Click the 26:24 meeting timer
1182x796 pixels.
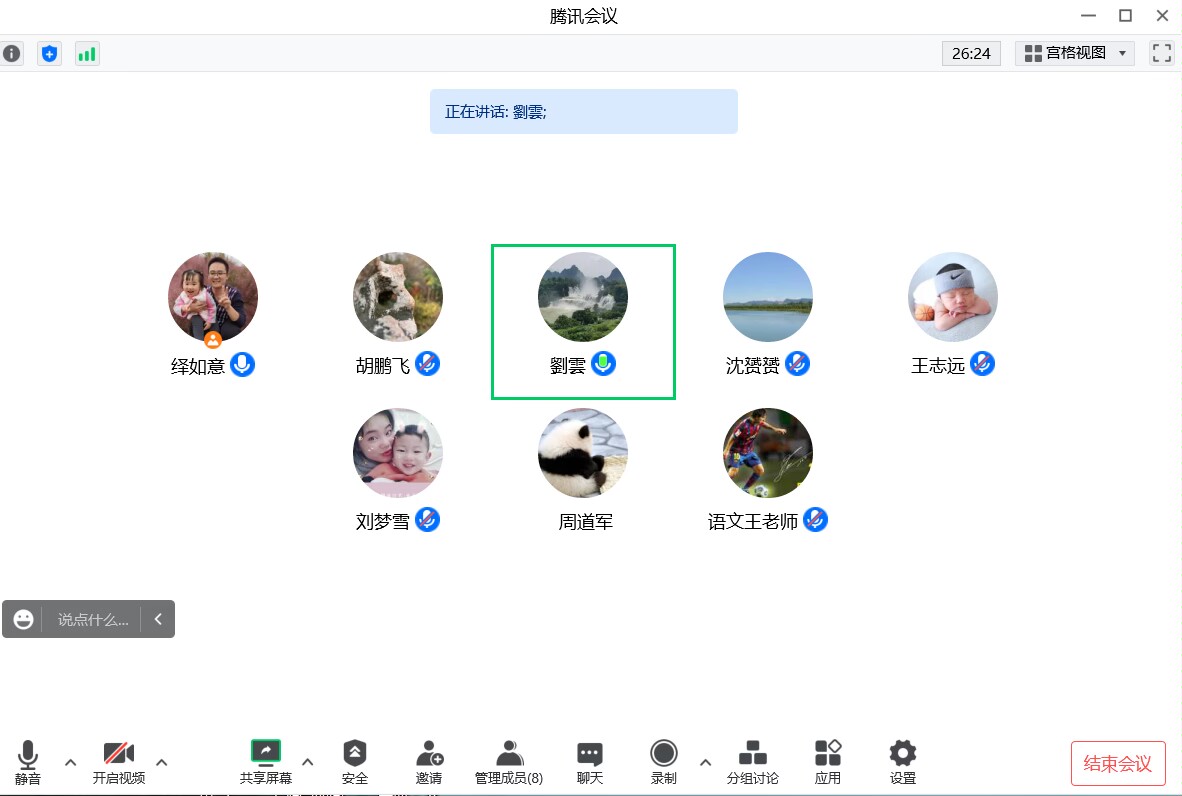pos(971,54)
